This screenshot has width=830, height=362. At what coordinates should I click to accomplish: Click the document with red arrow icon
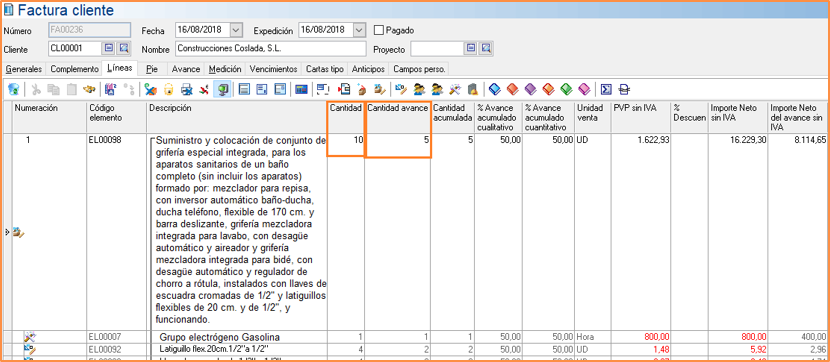345,89
